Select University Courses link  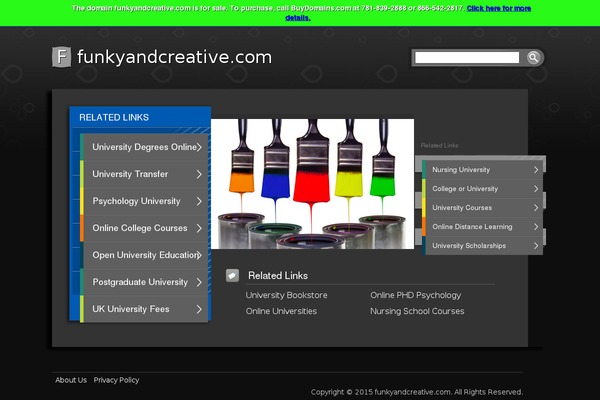coord(462,208)
